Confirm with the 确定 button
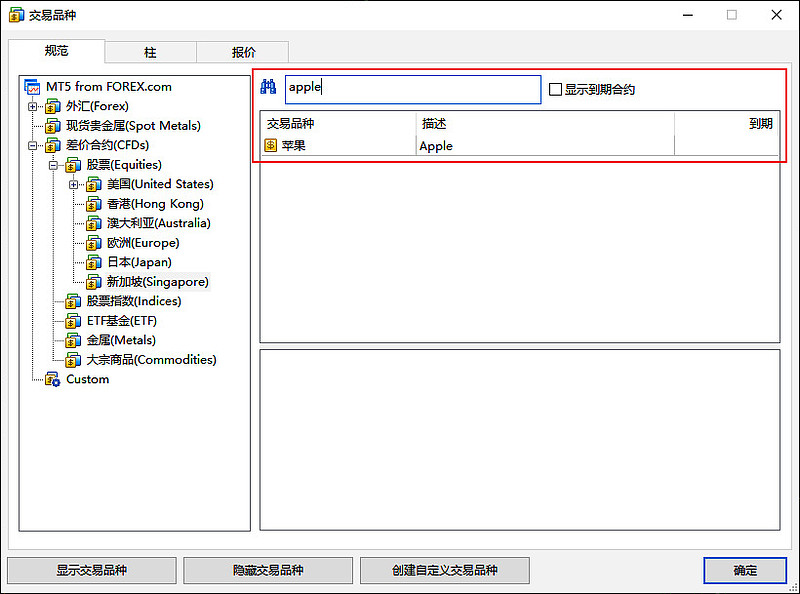 click(x=745, y=570)
